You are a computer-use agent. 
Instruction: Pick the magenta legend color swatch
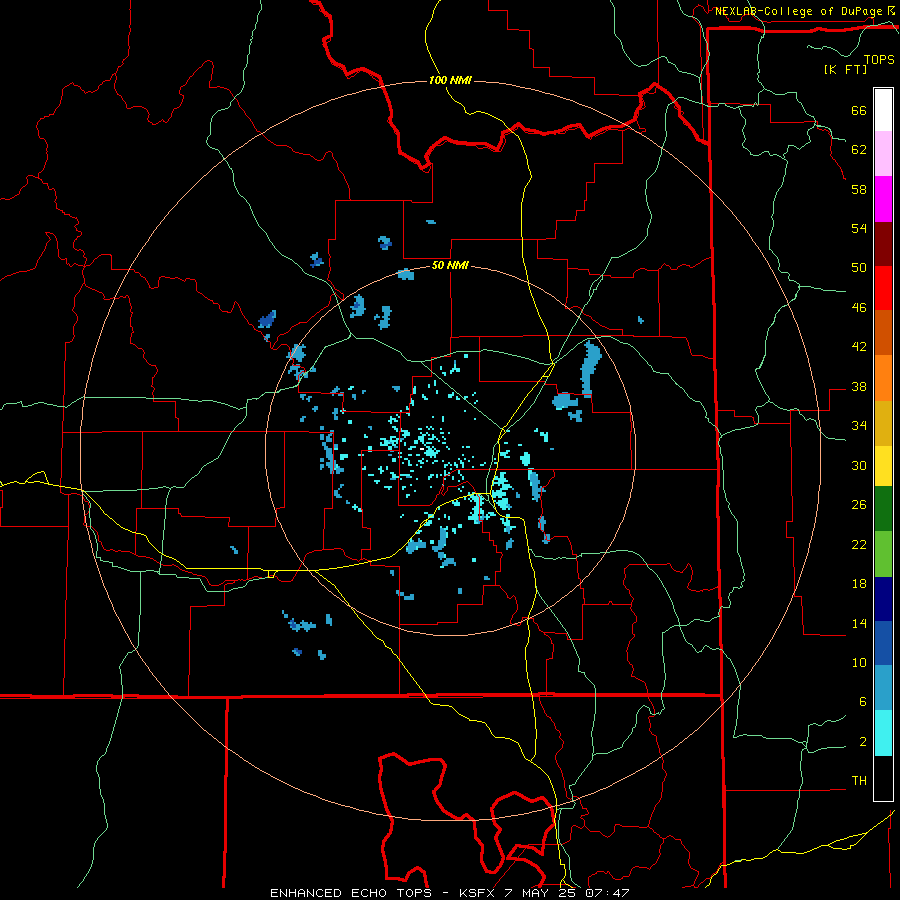[x=883, y=199]
